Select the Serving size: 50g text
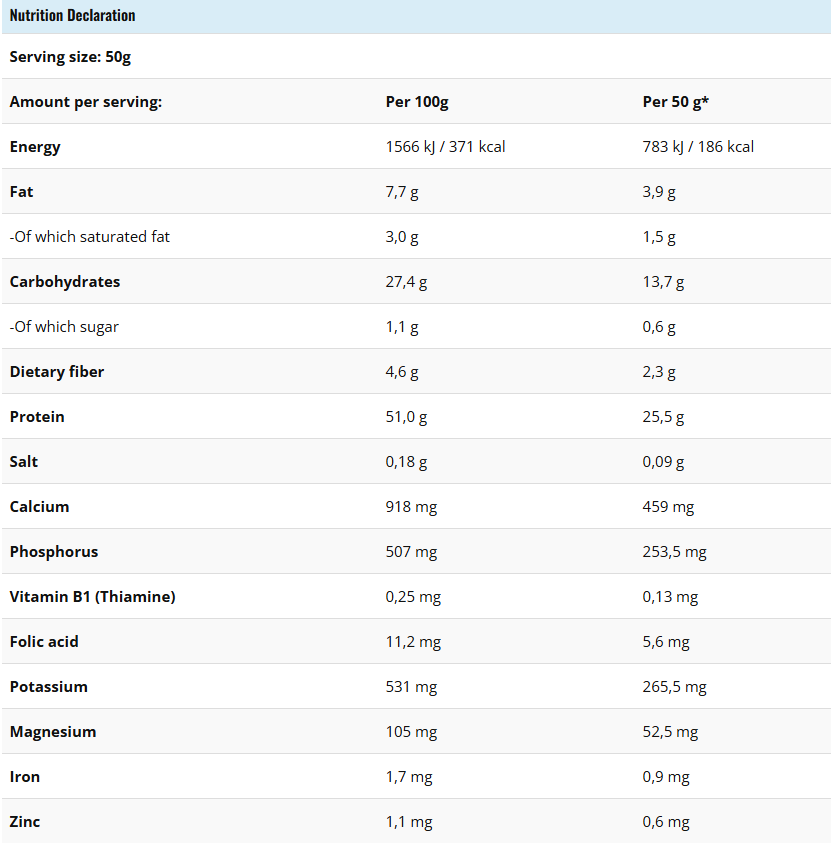This screenshot has height=843, width=831. tap(70, 57)
